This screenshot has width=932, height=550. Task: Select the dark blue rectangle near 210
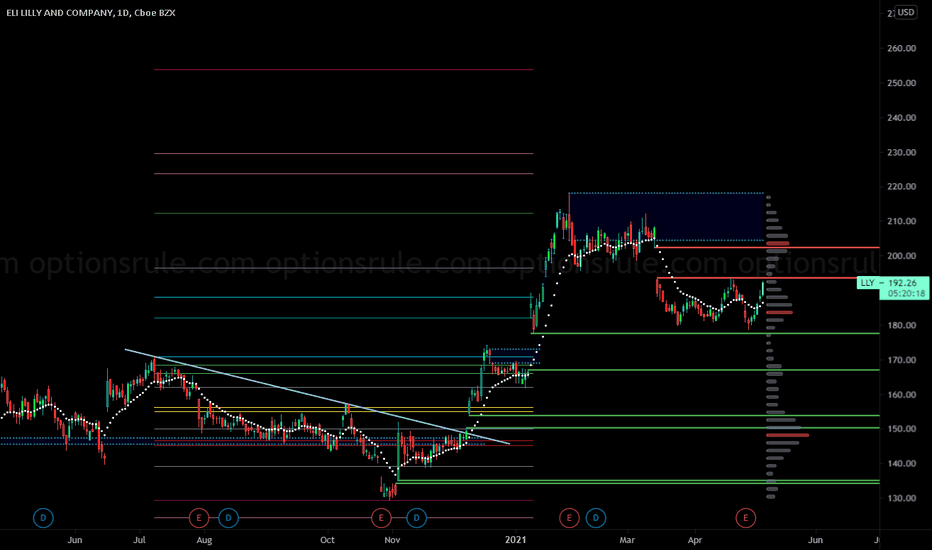coord(666,216)
